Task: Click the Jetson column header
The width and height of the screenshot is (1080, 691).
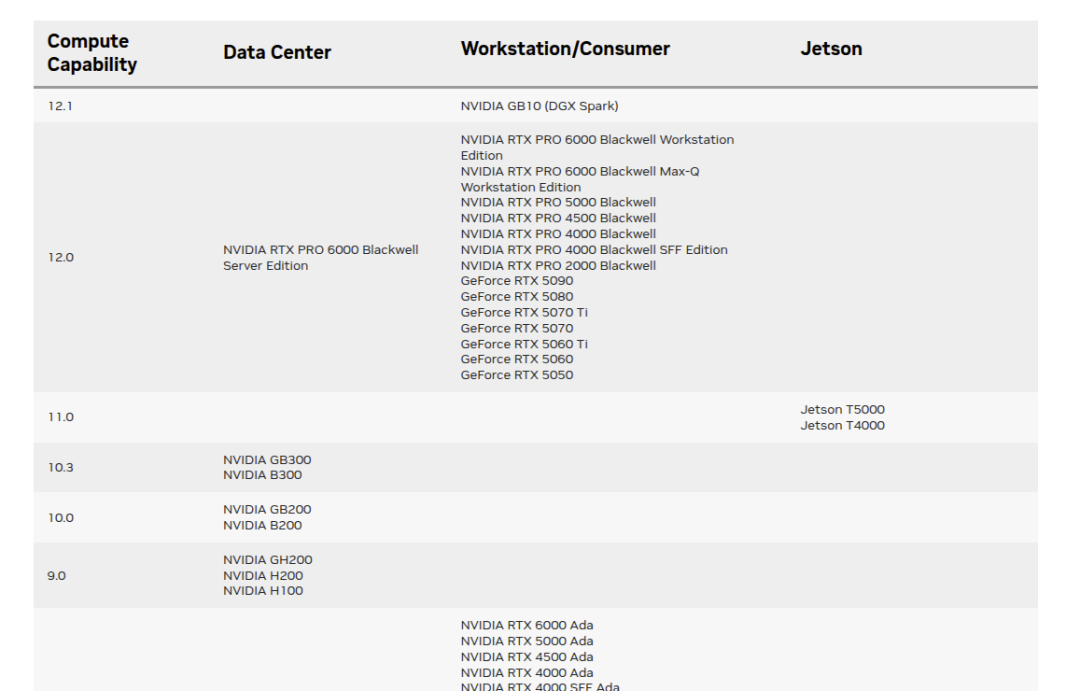Action: point(831,49)
